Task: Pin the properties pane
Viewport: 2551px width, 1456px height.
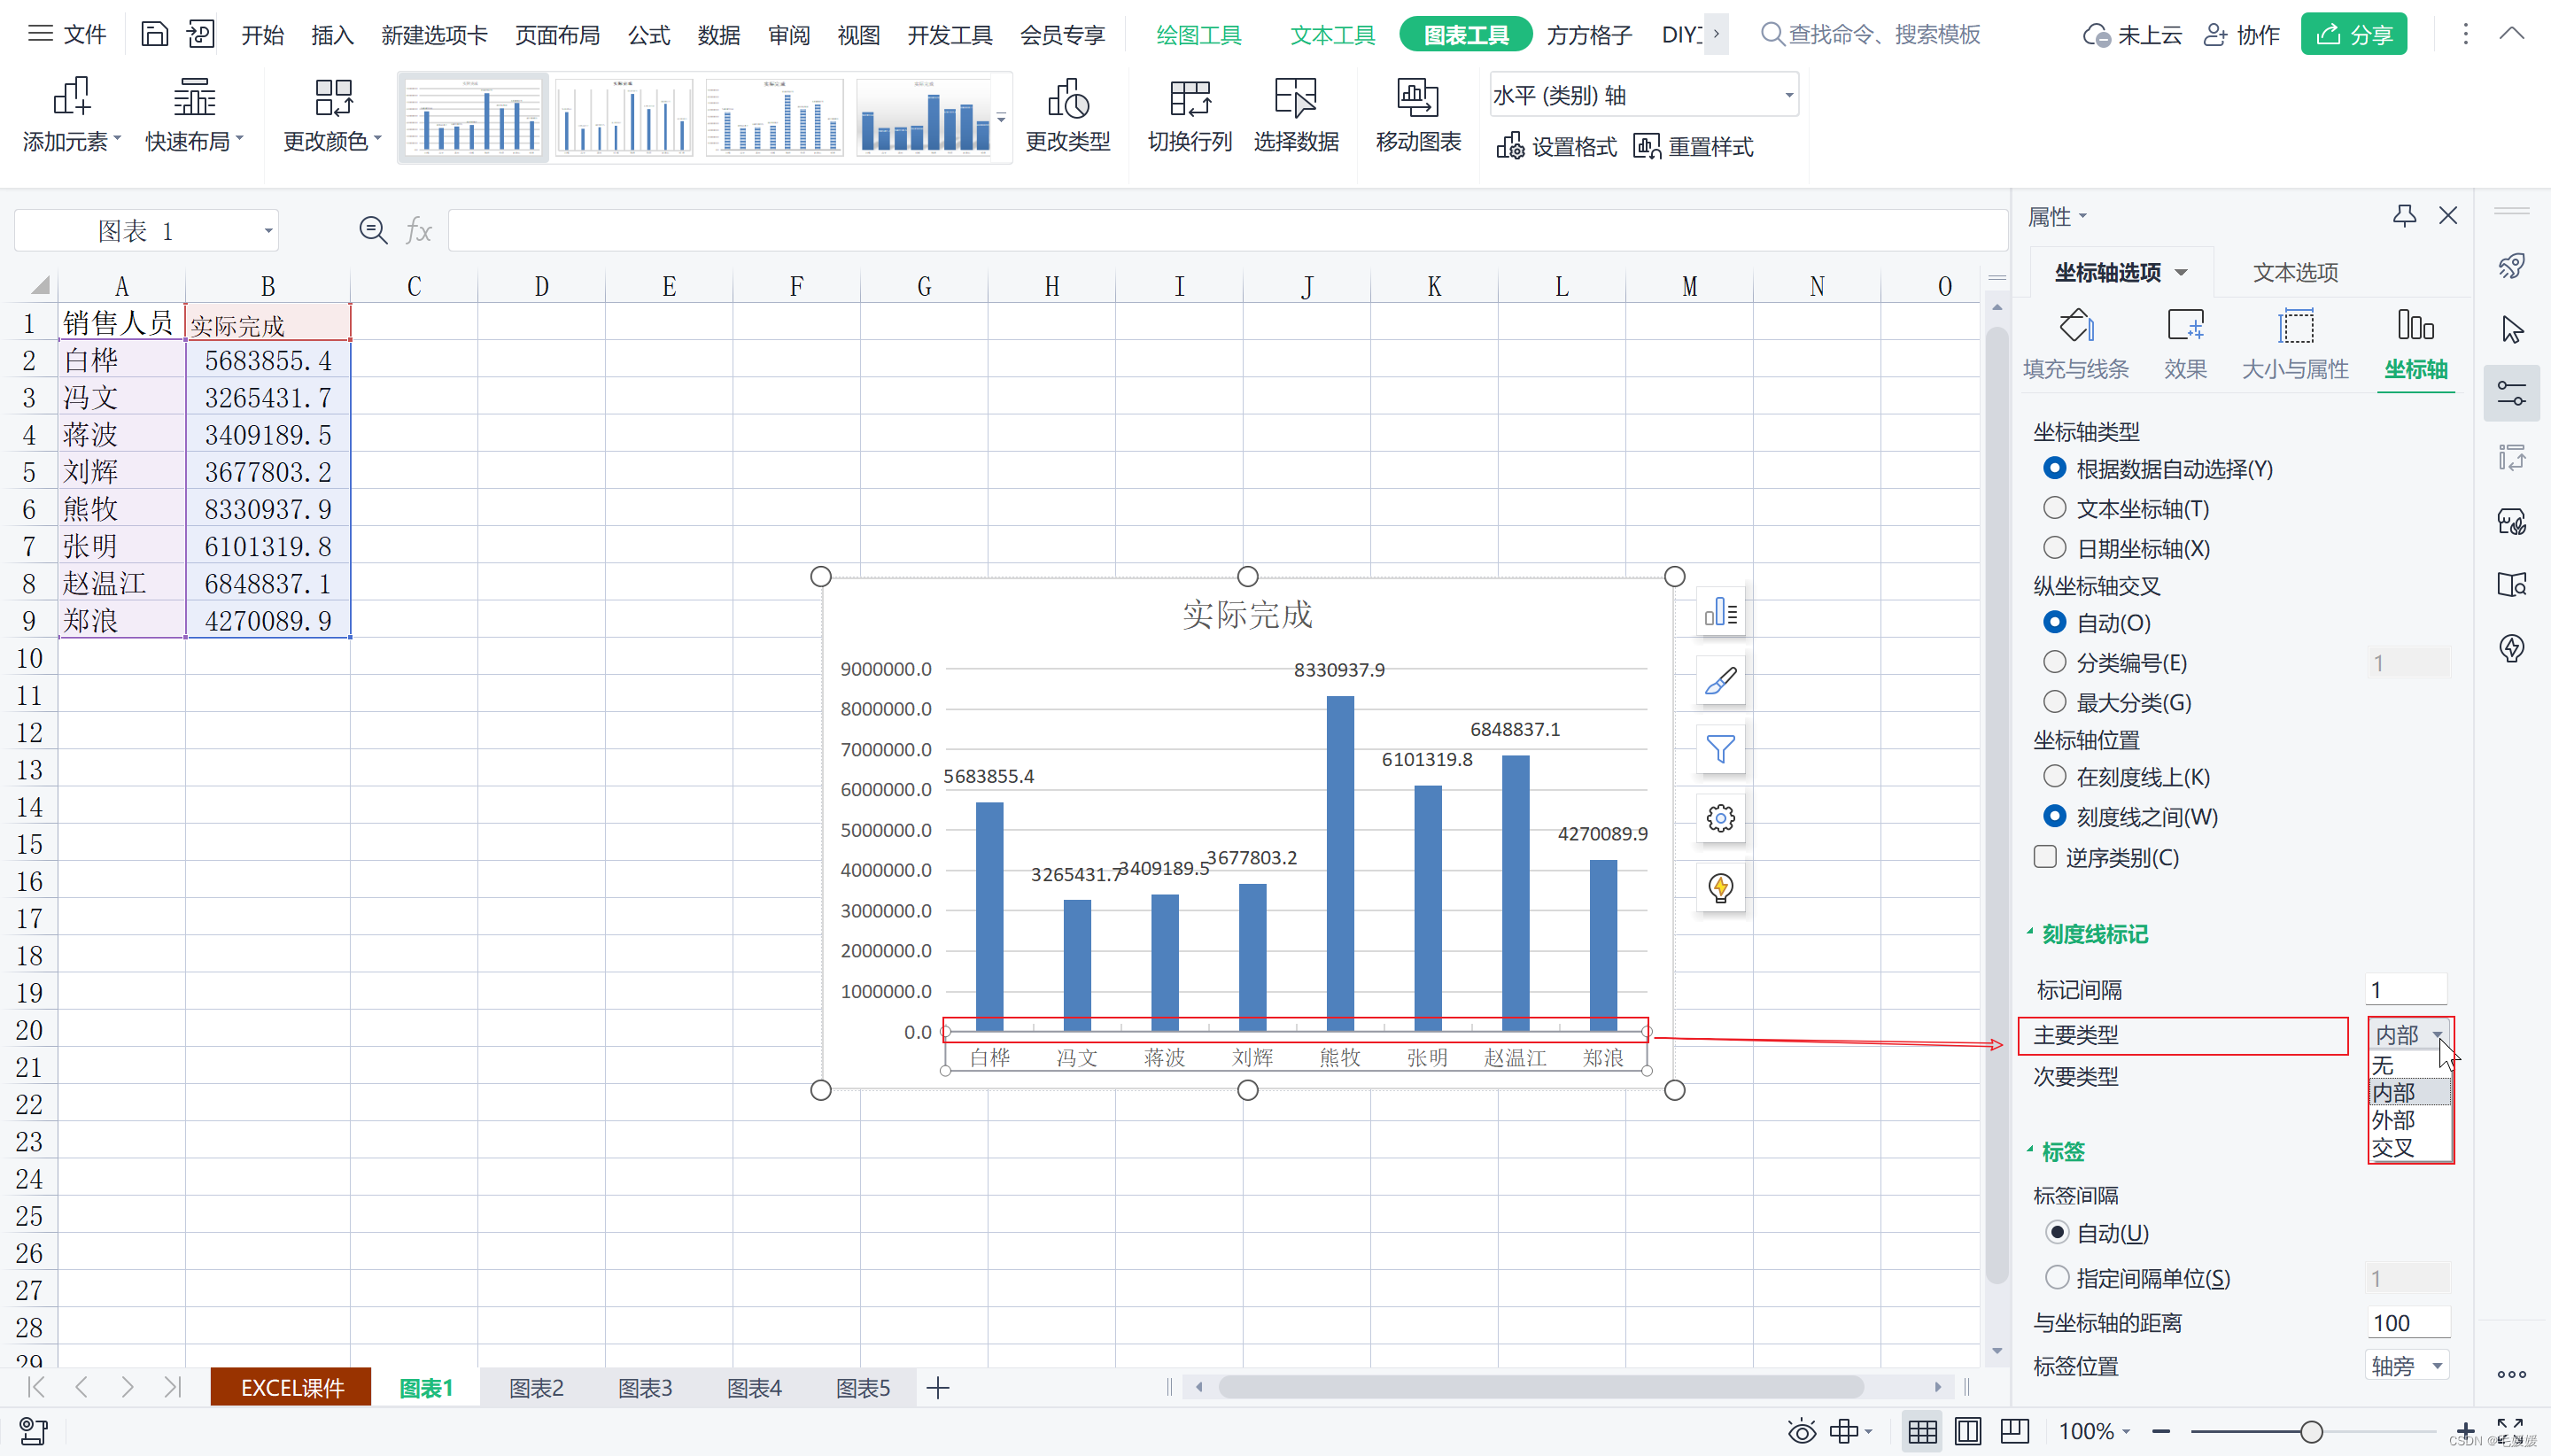Action: pyautogui.click(x=2404, y=216)
